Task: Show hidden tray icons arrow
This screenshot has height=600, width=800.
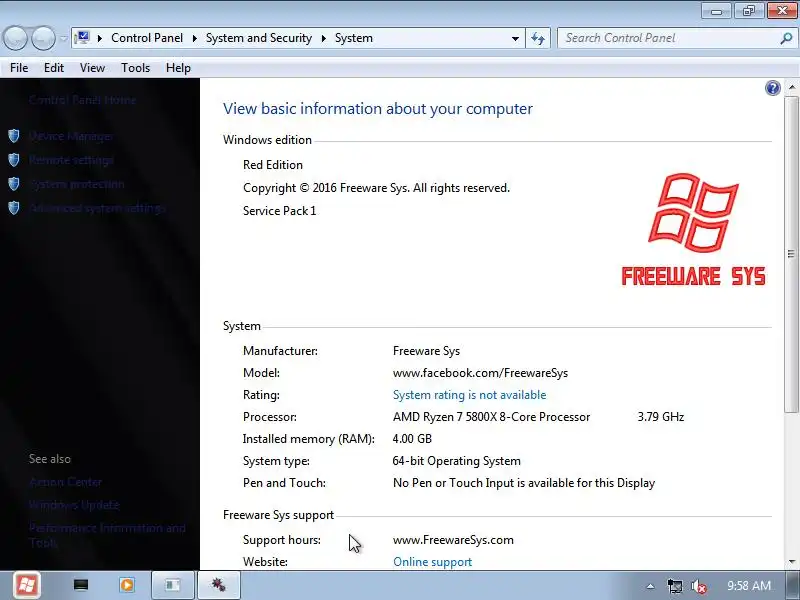Action: pos(650,586)
